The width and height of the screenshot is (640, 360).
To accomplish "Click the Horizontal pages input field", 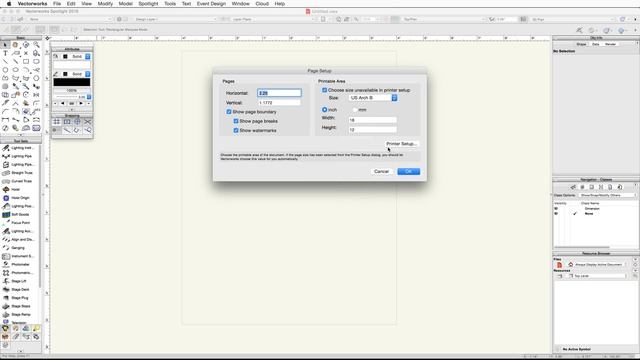I will (x=279, y=93).
